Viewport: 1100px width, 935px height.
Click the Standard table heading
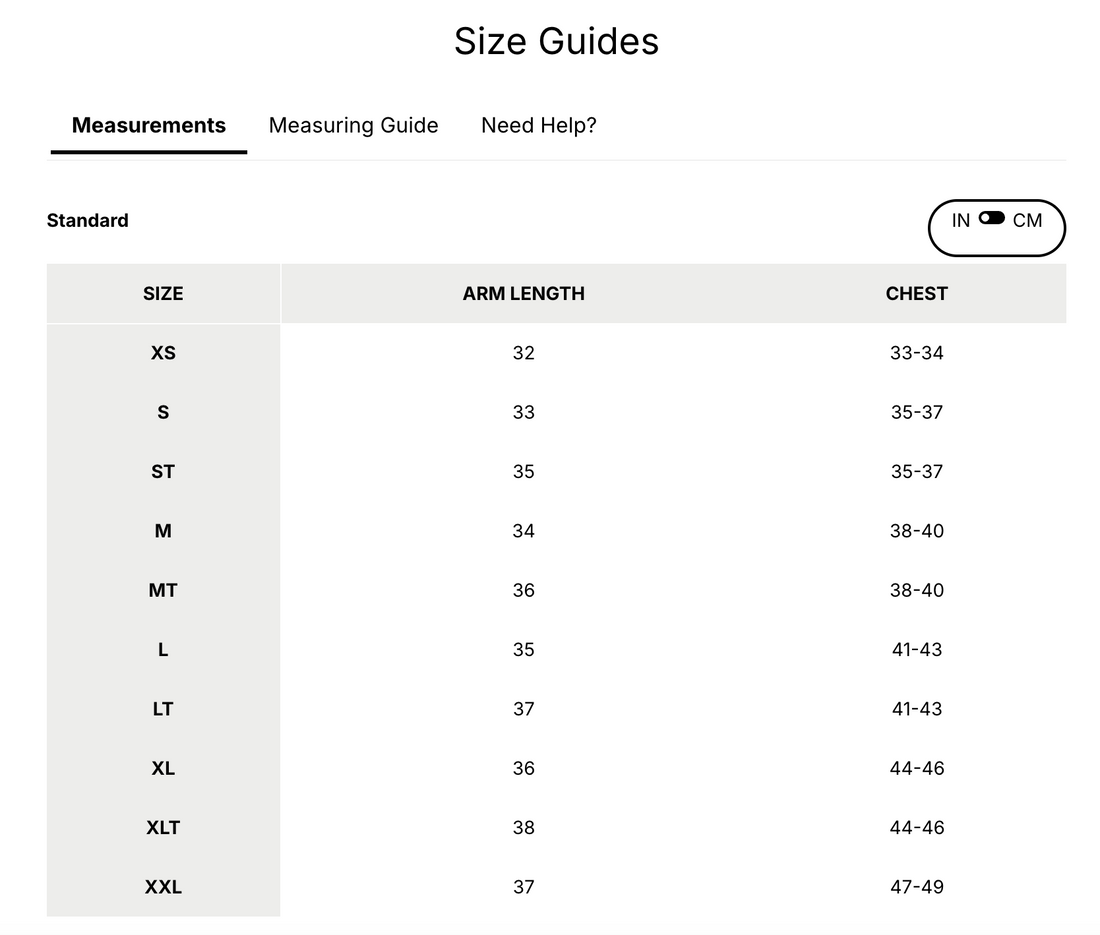click(88, 220)
